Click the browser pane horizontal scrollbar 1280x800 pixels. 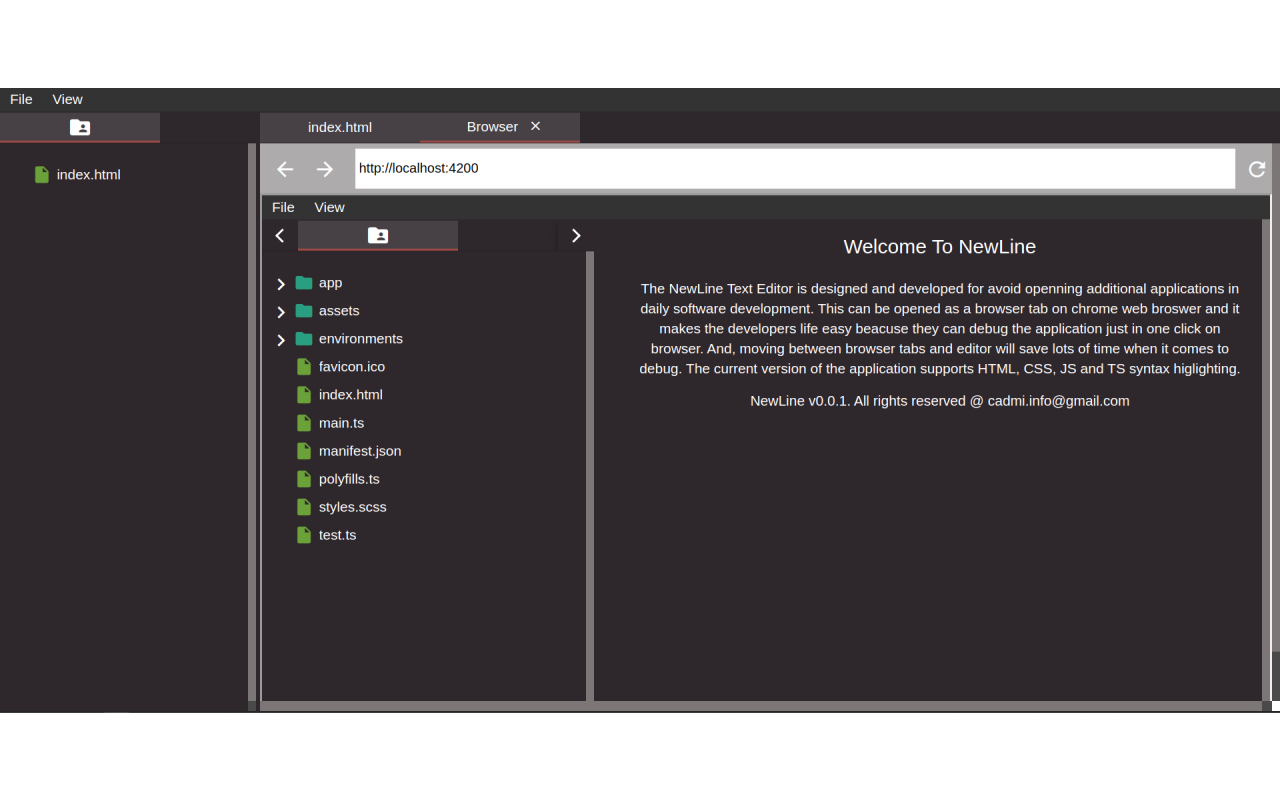click(761, 706)
